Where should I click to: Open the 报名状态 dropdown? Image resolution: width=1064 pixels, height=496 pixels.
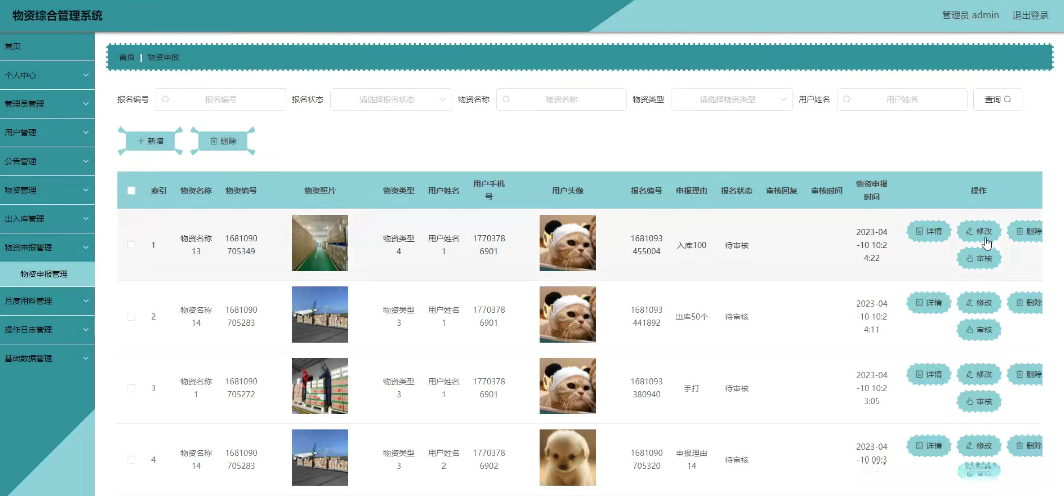point(391,99)
